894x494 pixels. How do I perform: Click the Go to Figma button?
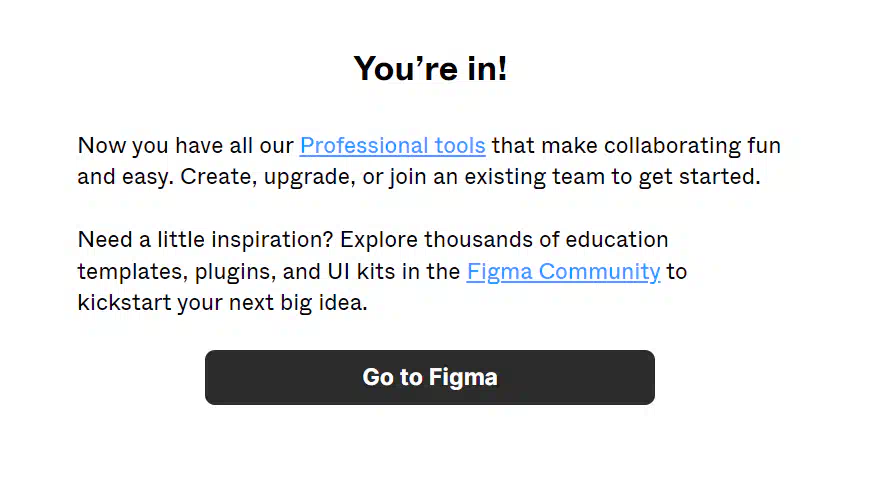[430, 378]
